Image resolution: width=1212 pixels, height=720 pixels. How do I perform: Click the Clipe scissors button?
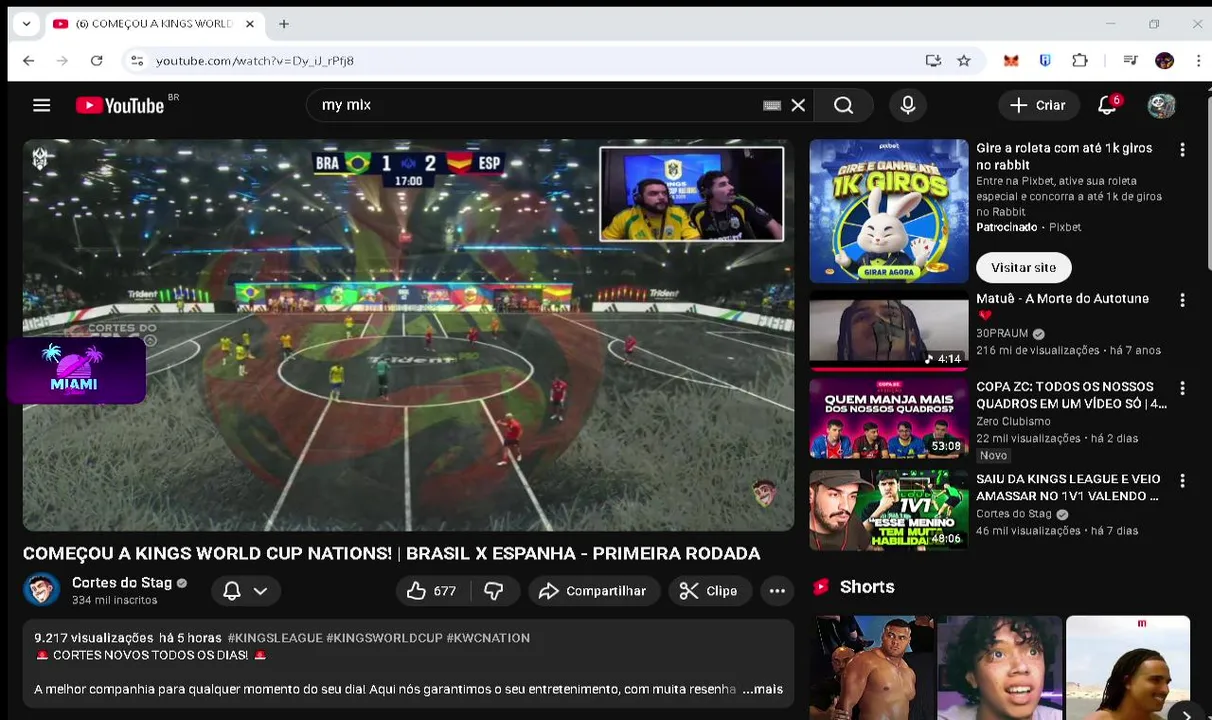pos(709,591)
